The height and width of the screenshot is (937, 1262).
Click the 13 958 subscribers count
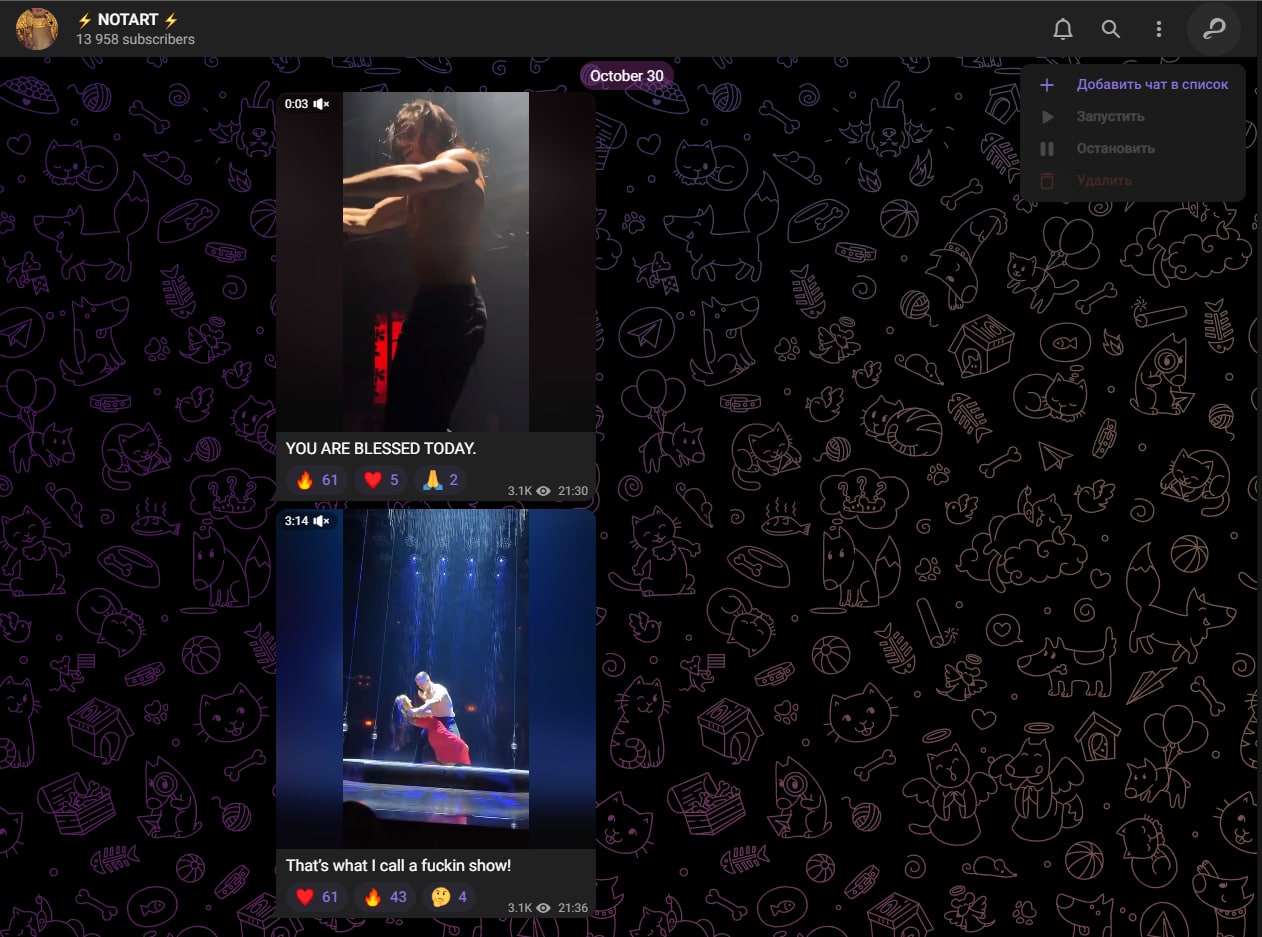[x=135, y=40]
